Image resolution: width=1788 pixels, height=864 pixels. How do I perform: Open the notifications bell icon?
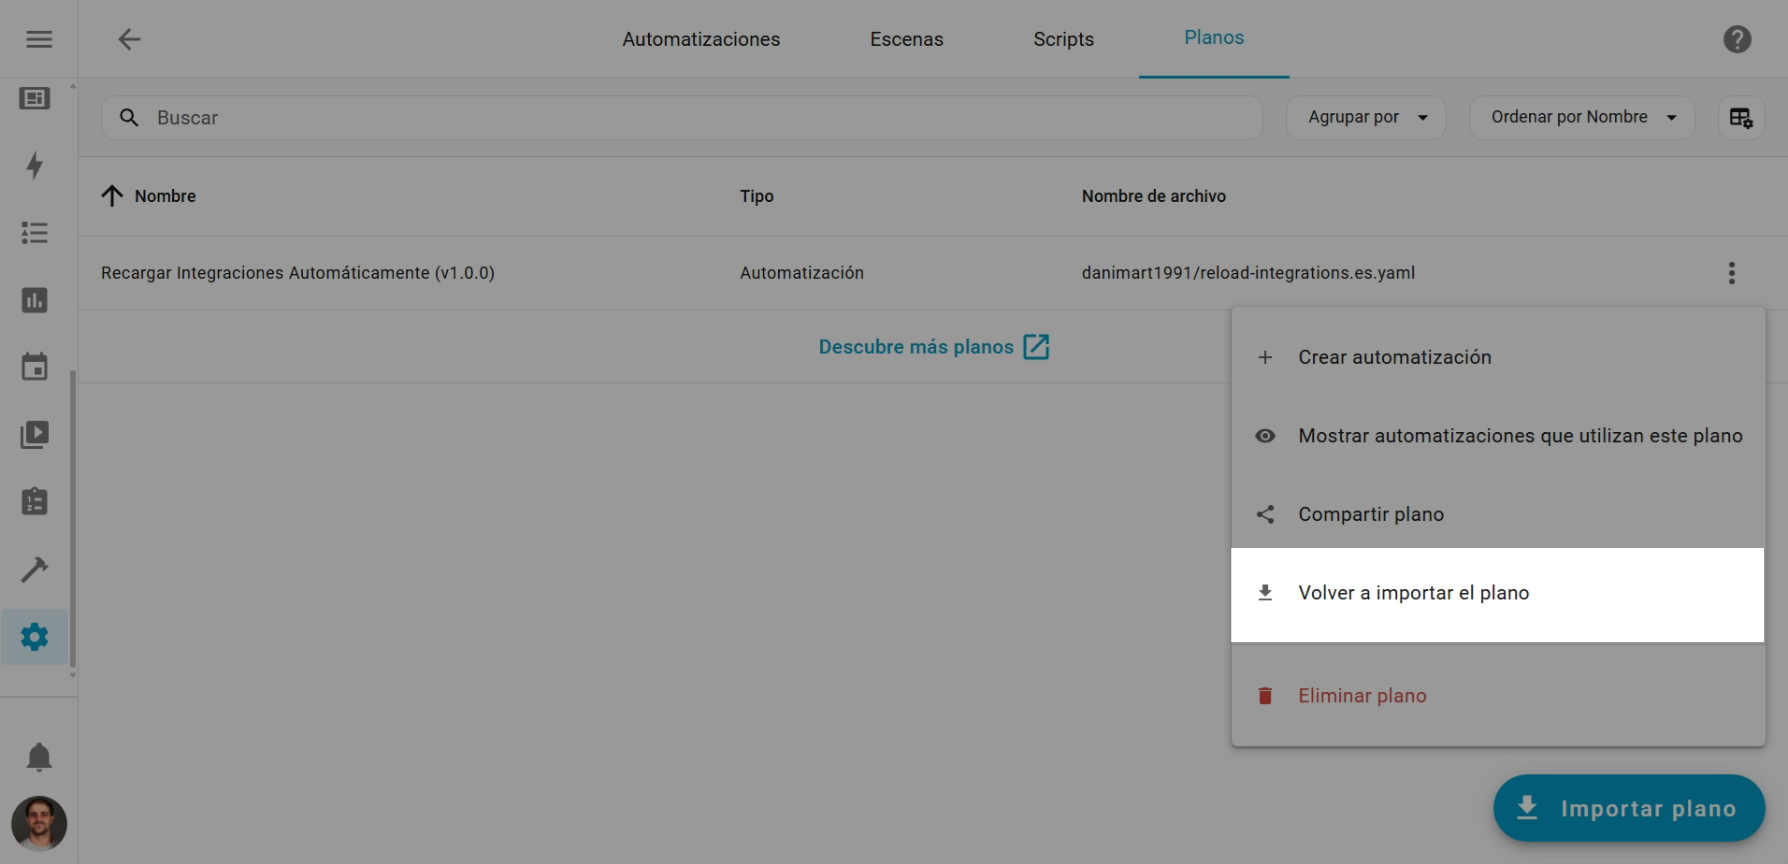coord(39,757)
